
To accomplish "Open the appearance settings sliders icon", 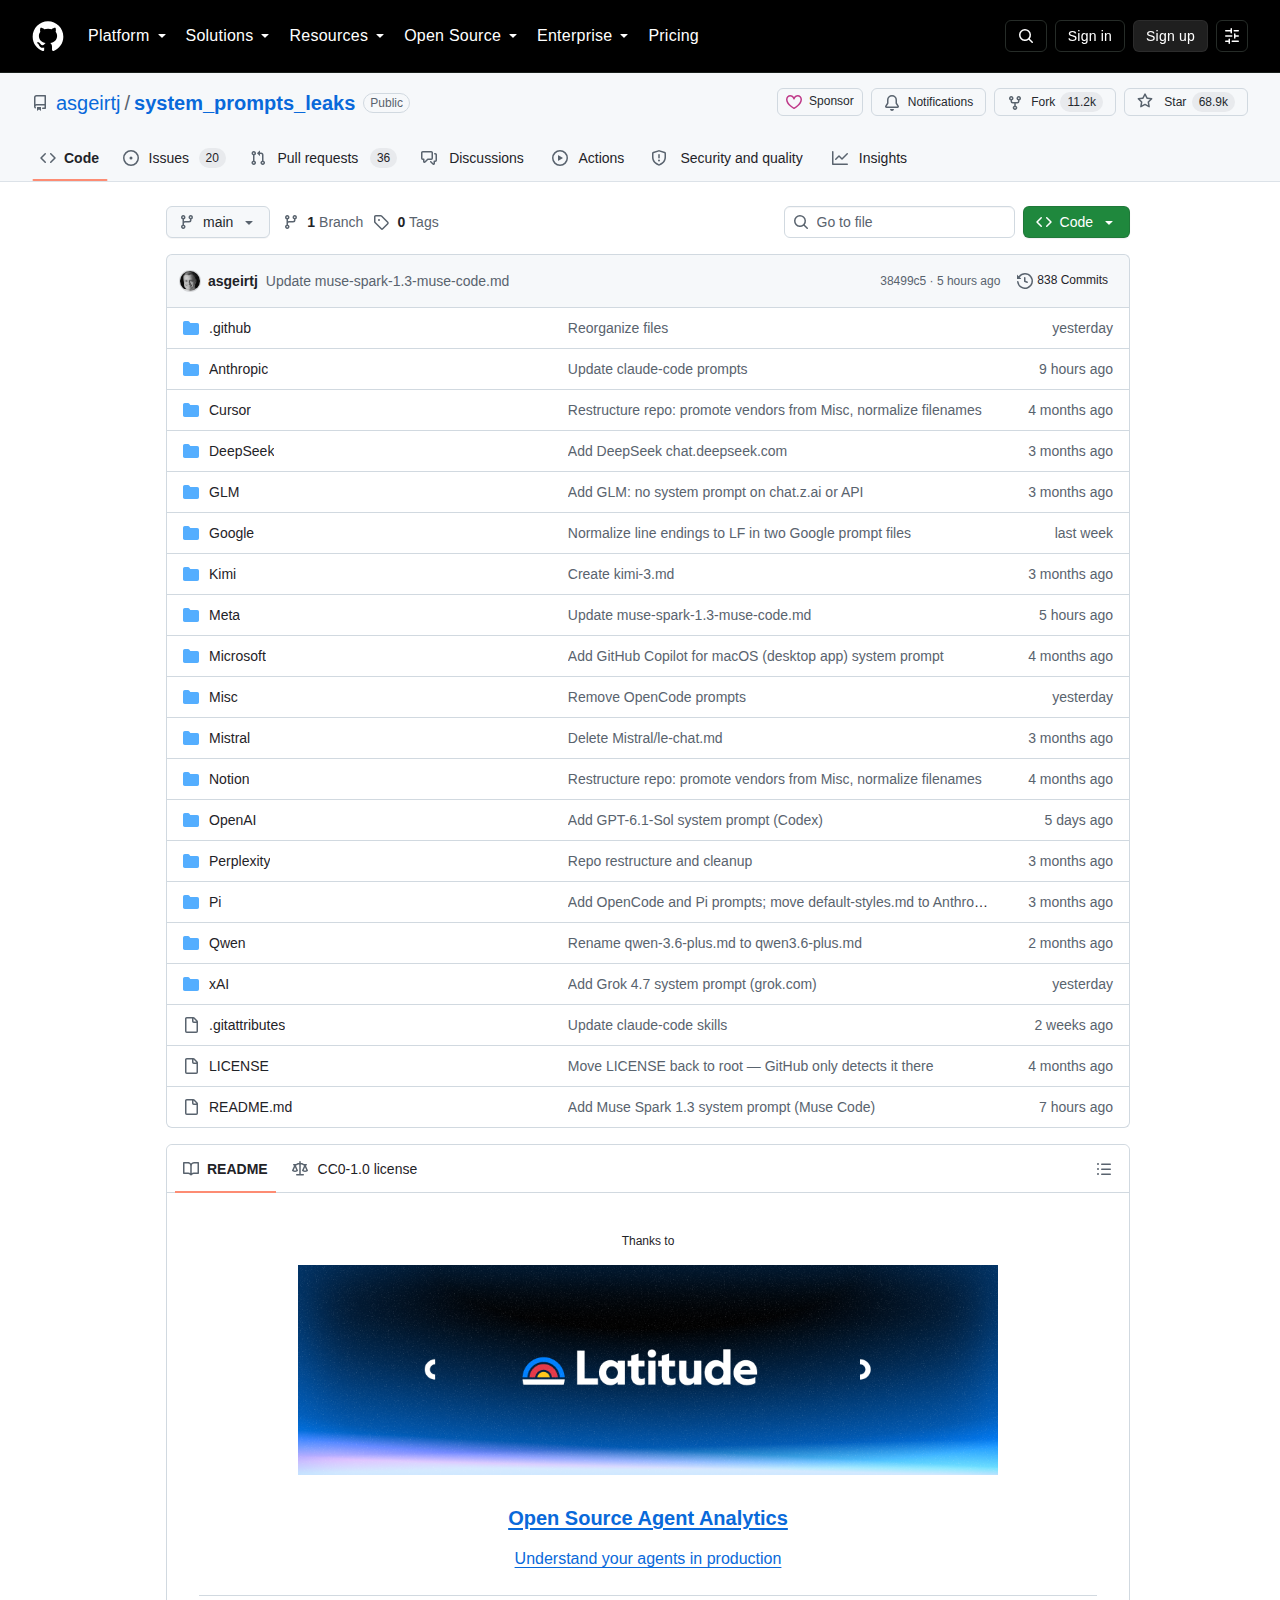I will (x=1232, y=36).
